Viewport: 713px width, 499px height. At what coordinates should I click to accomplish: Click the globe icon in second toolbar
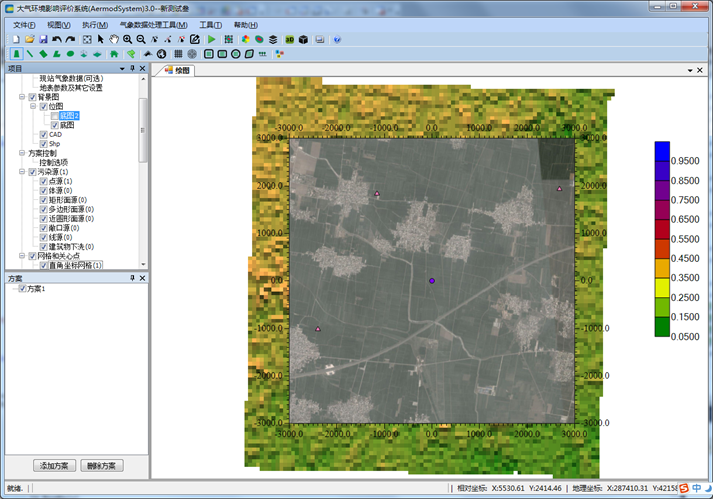click(162, 54)
